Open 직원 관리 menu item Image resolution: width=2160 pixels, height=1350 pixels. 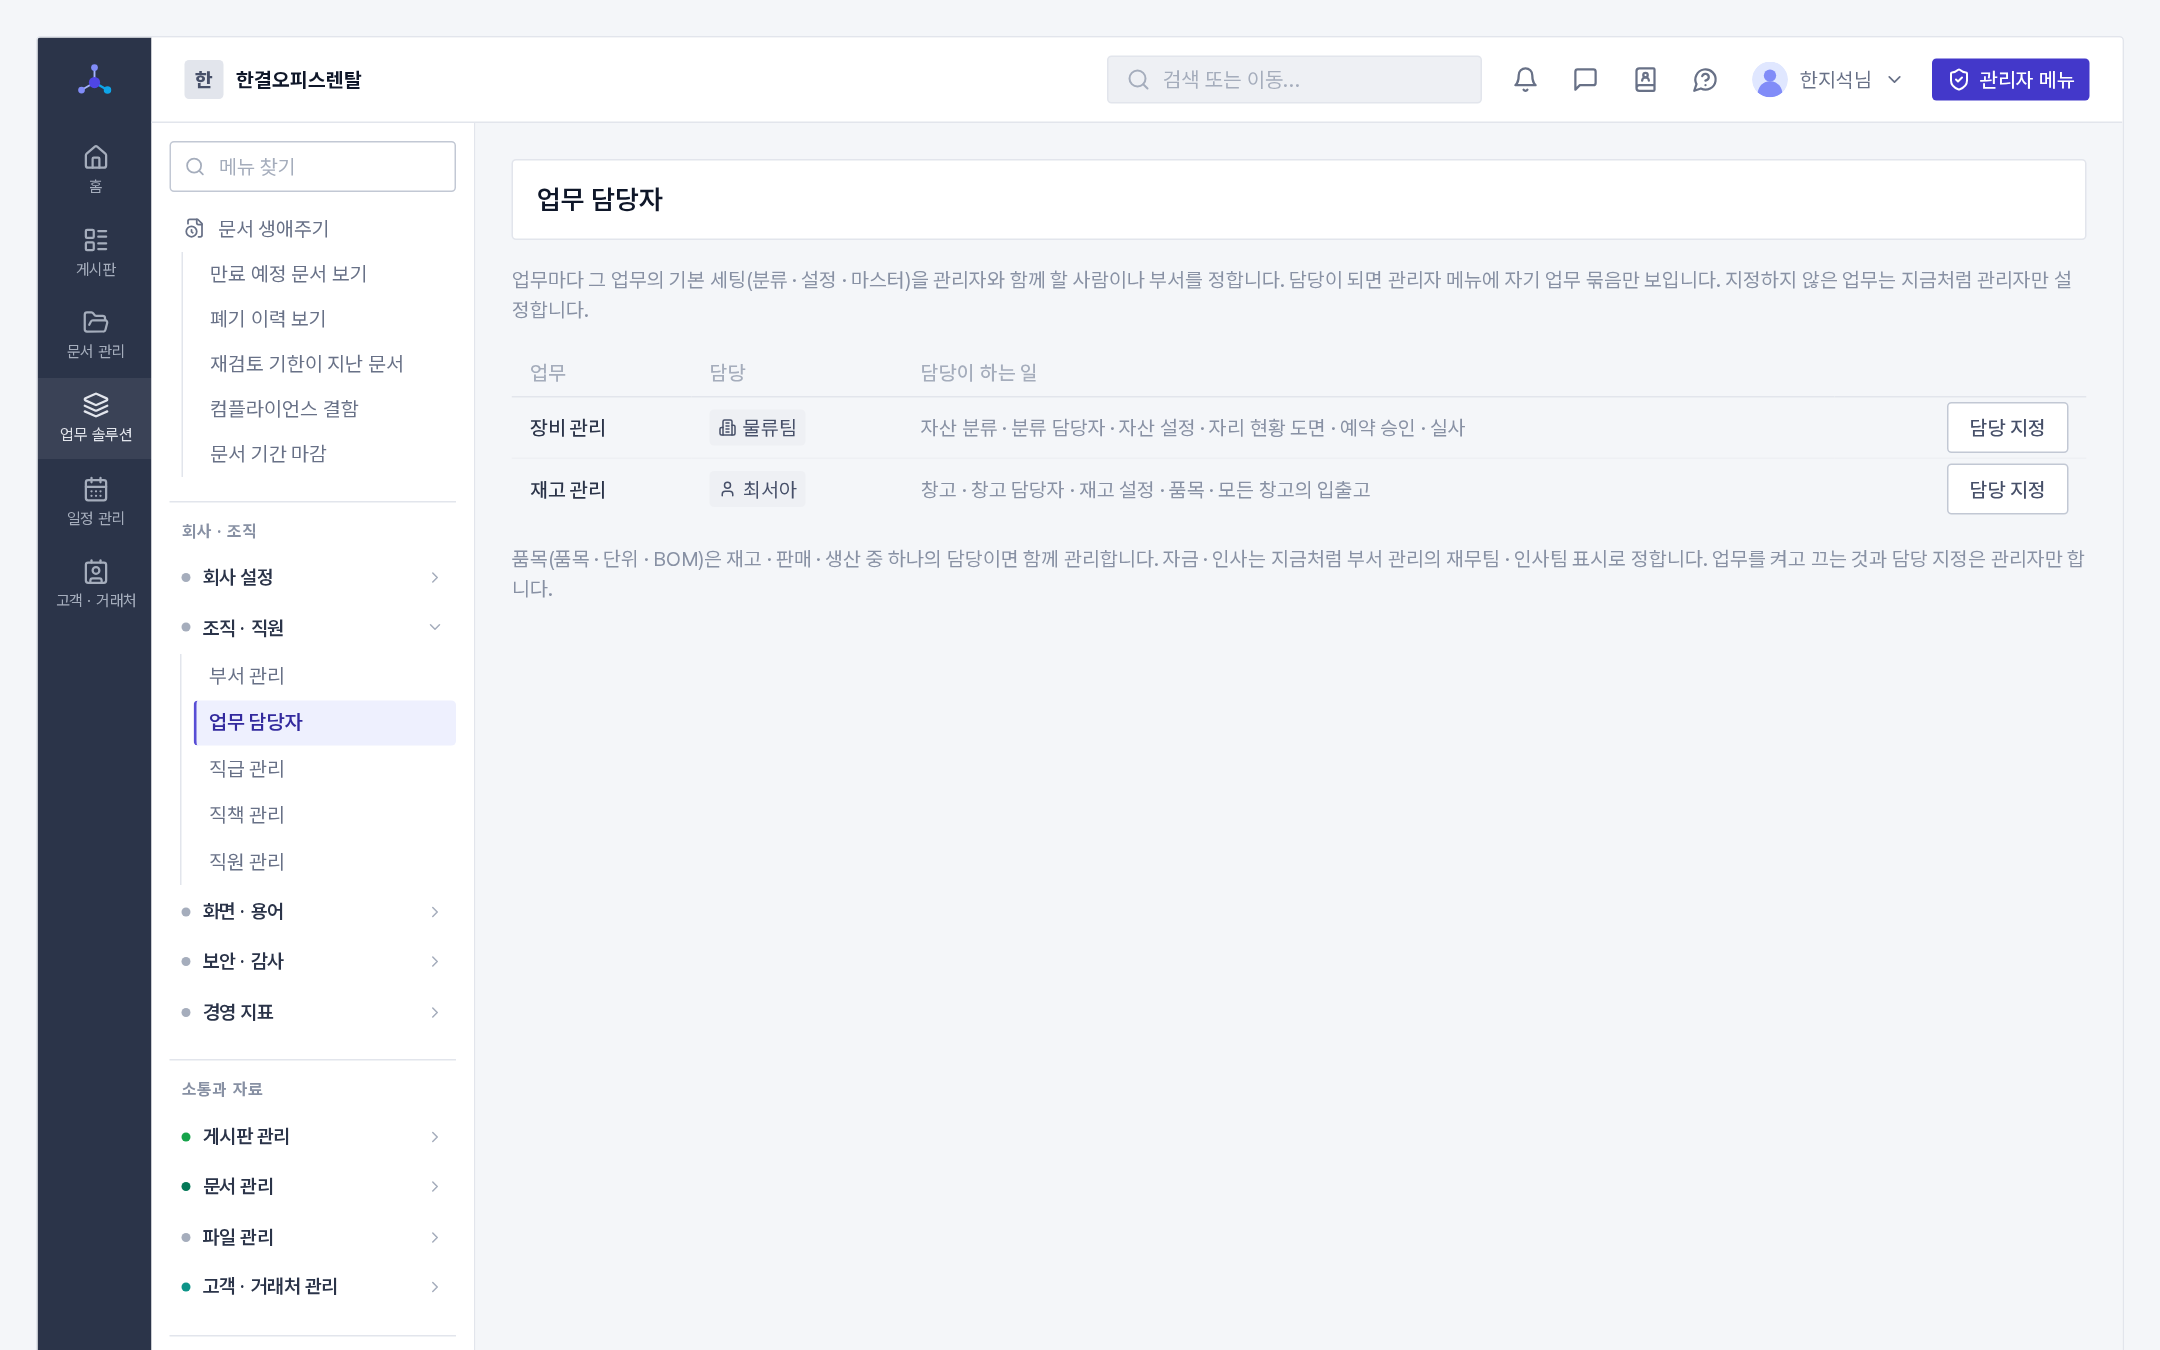pyautogui.click(x=324, y=862)
